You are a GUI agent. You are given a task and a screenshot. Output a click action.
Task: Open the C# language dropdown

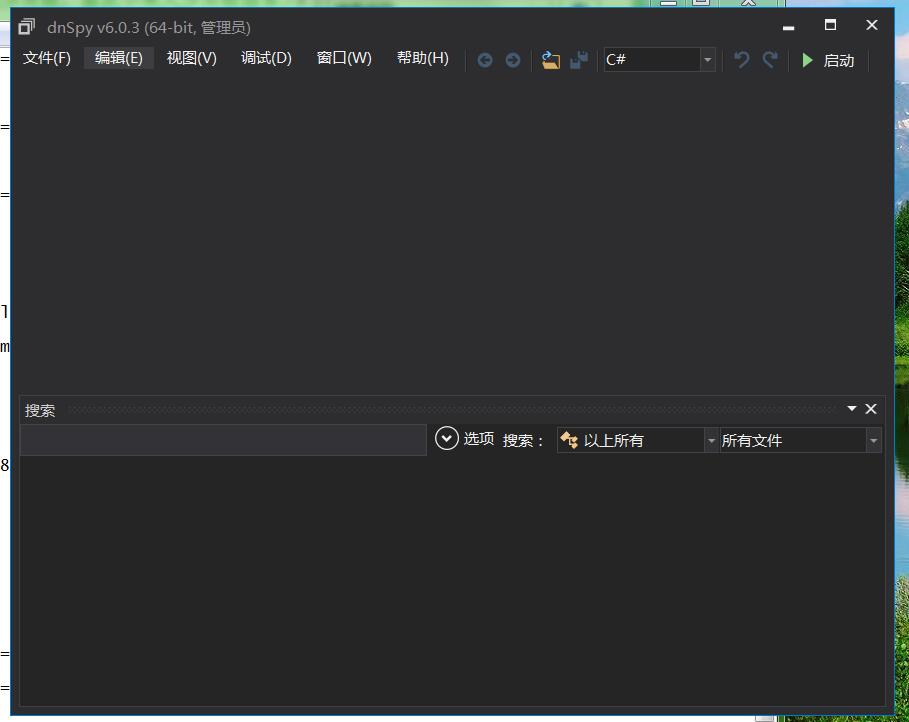coord(708,60)
